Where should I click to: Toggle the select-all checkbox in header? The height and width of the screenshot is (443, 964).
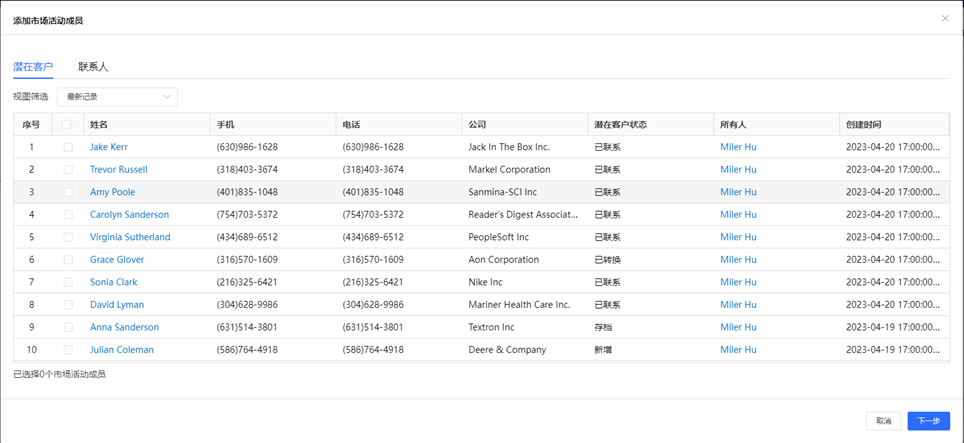pos(67,125)
